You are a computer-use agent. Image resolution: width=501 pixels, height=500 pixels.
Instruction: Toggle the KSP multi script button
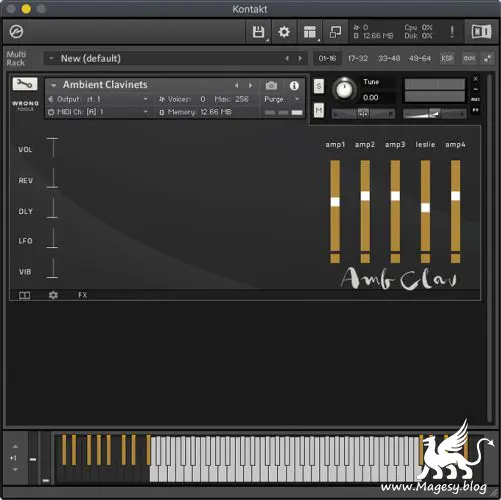(x=447, y=59)
